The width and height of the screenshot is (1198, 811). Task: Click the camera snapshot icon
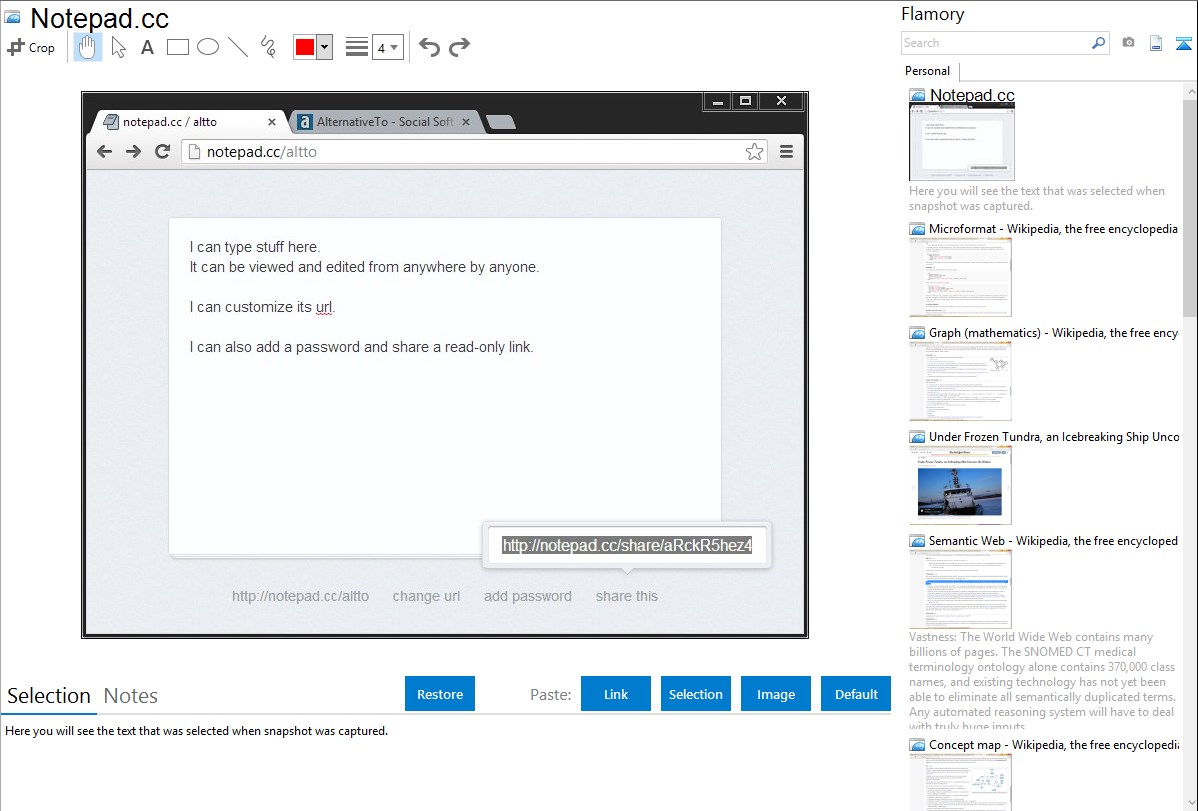pyautogui.click(x=1128, y=43)
